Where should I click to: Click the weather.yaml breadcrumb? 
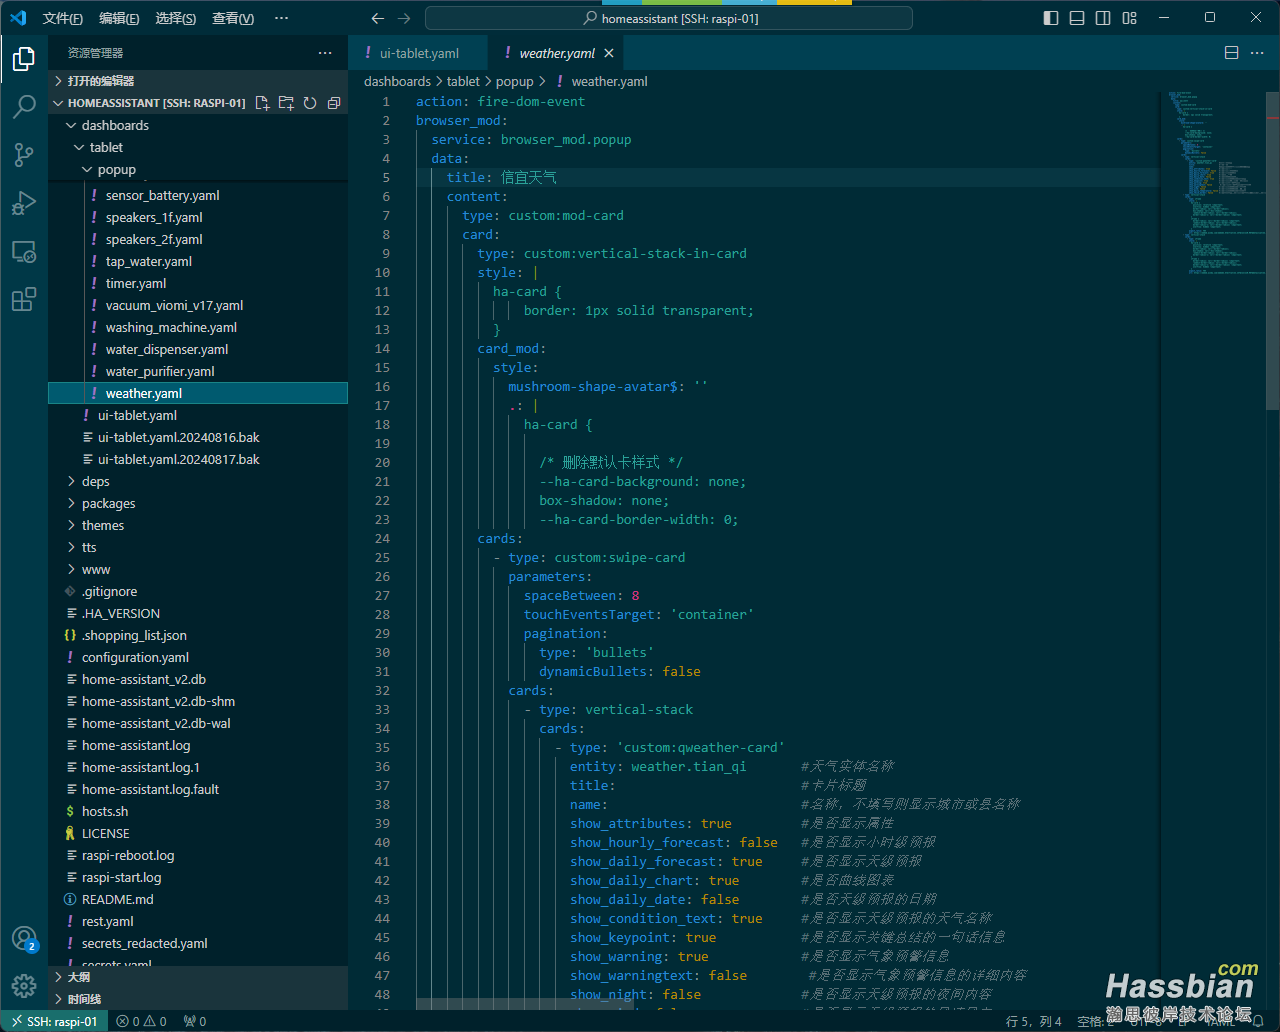point(609,81)
